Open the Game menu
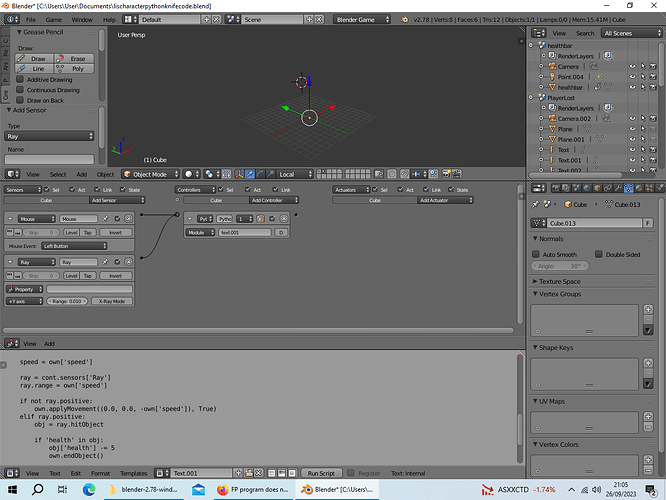 [x=54, y=20]
